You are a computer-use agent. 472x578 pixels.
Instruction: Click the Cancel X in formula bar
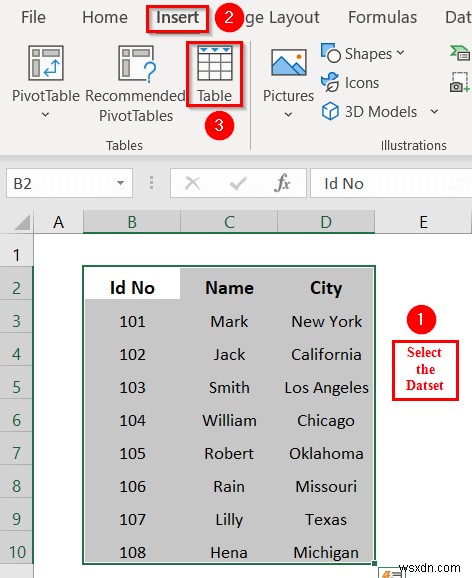tap(192, 183)
